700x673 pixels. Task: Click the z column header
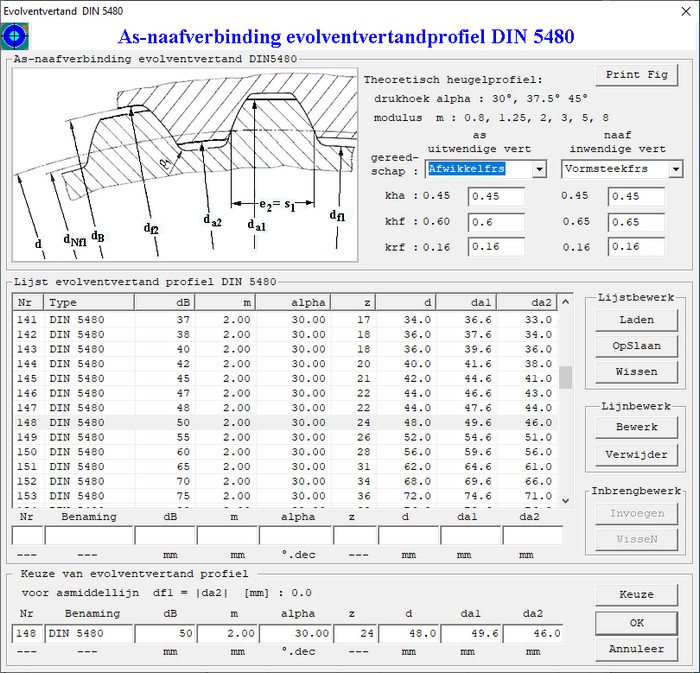tap(353, 303)
